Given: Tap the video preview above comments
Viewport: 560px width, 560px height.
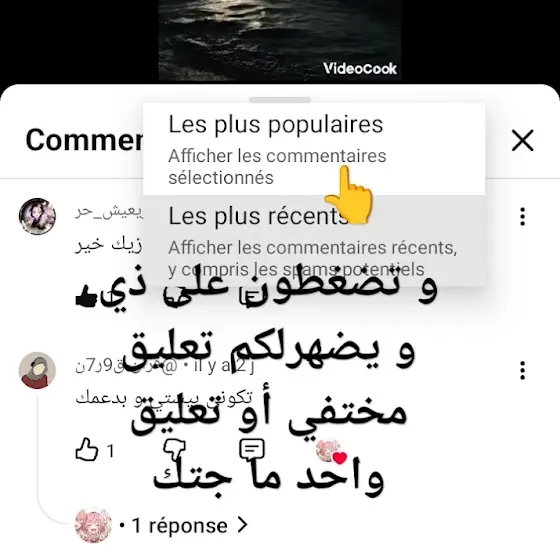Looking at the screenshot, I should click(280, 40).
